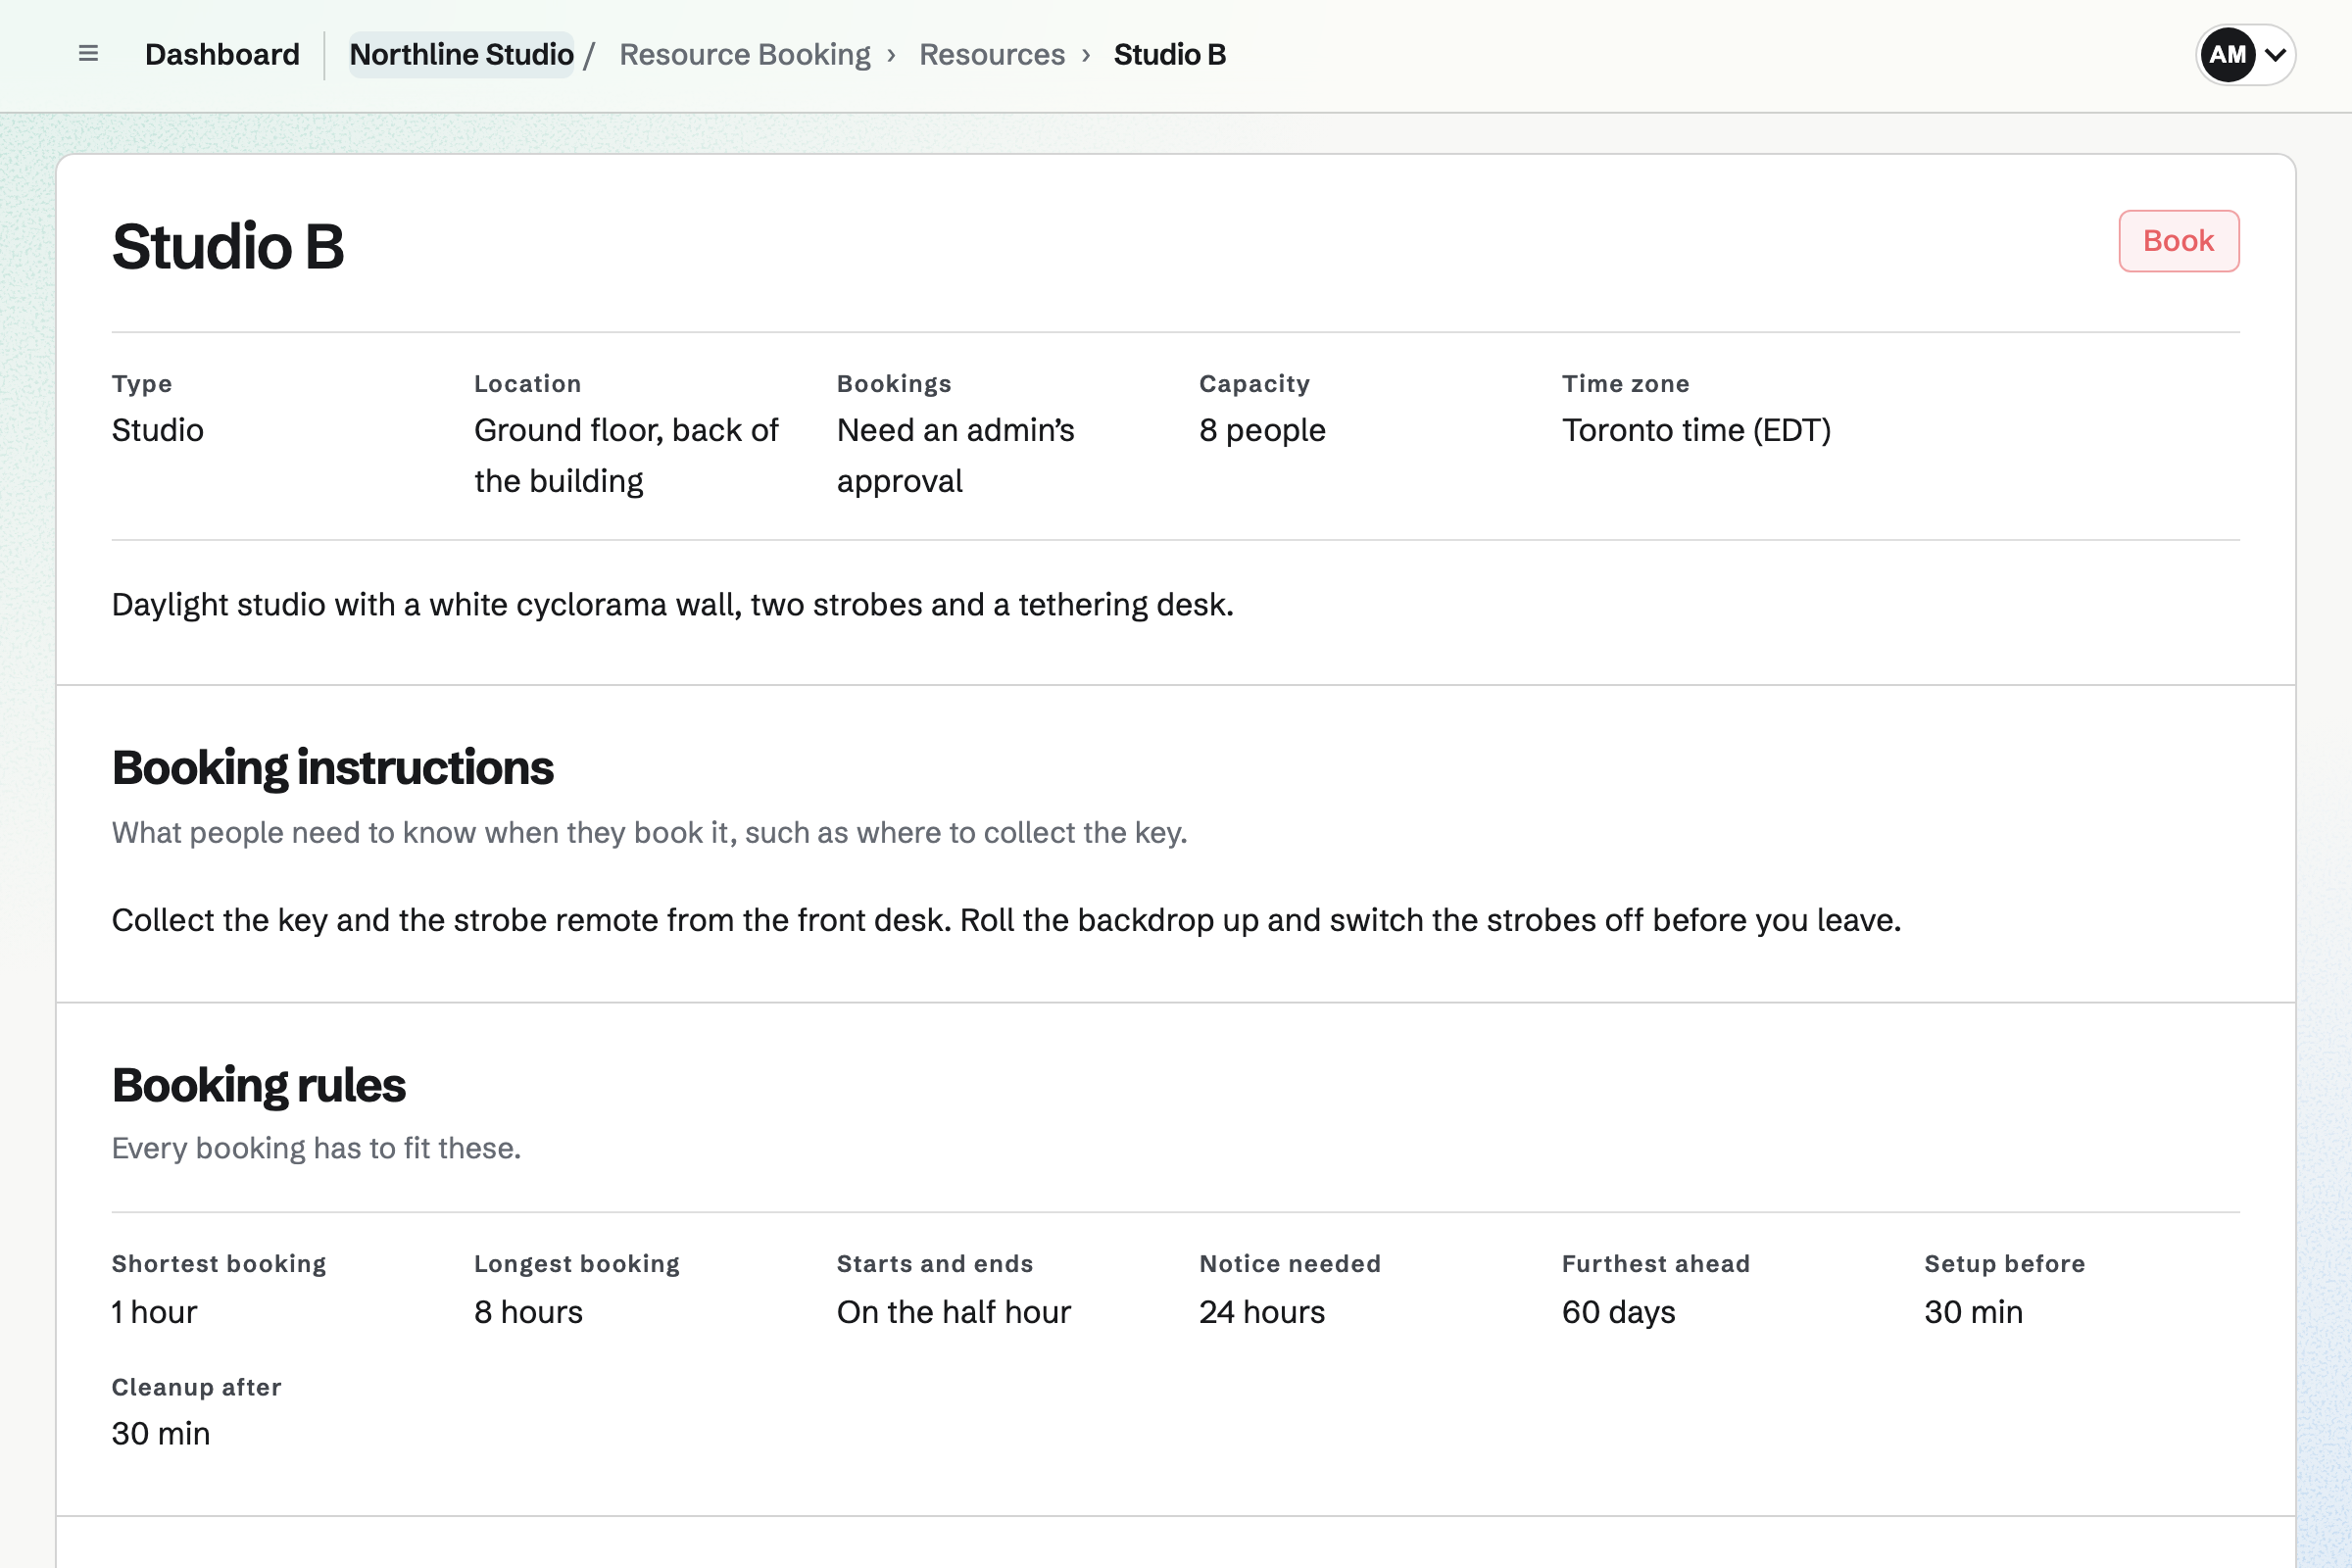The height and width of the screenshot is (1568, 2352).
Task: Select the '1 hour' shortest booking value
Action: click(154, 1312)
